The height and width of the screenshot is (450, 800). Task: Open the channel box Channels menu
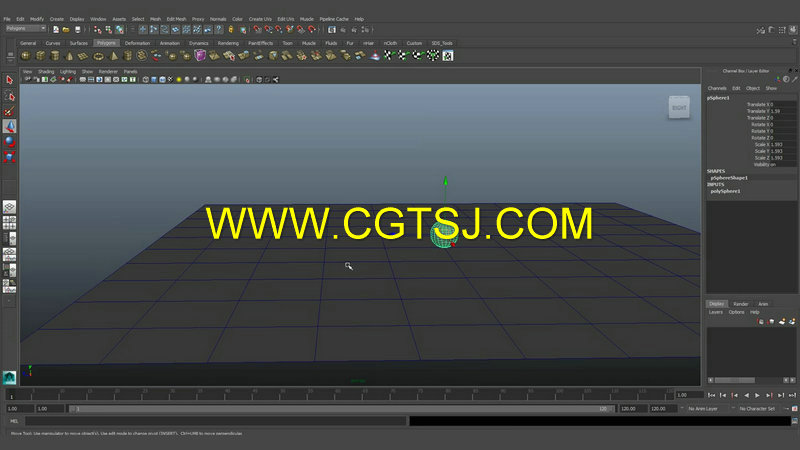pos(717,88)
